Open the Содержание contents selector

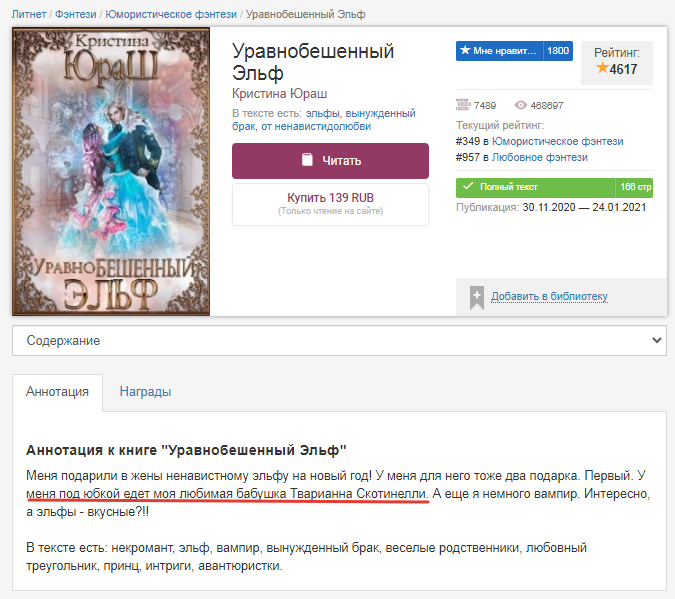[x=339, y=341]
